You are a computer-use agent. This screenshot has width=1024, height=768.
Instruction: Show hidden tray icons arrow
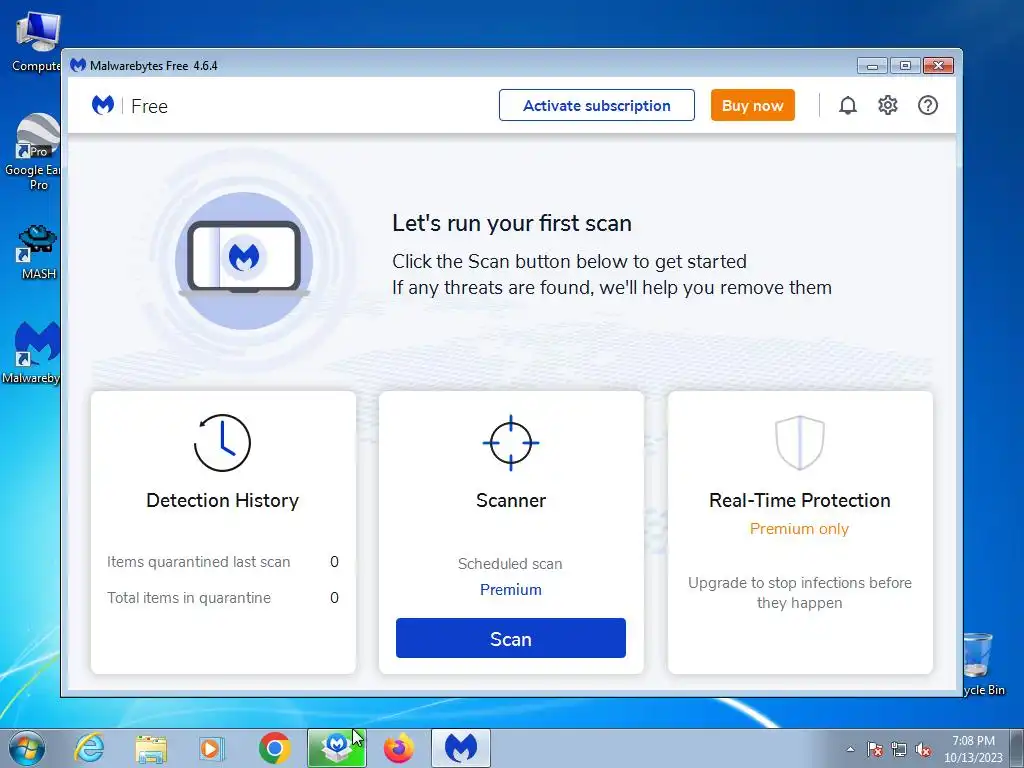coord(850,749)
